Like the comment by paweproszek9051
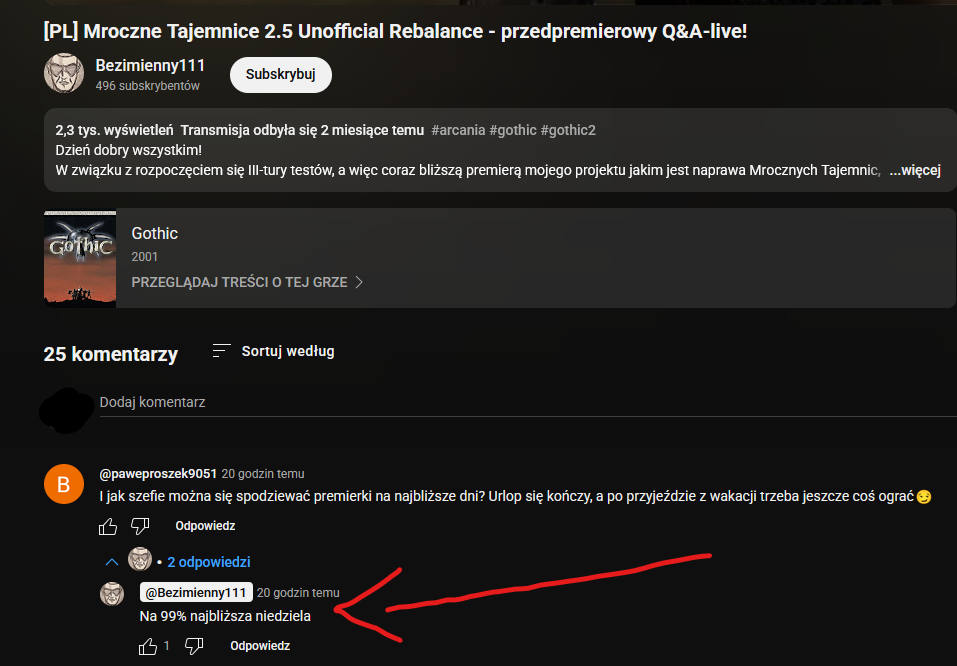 [x=108, y=526]
